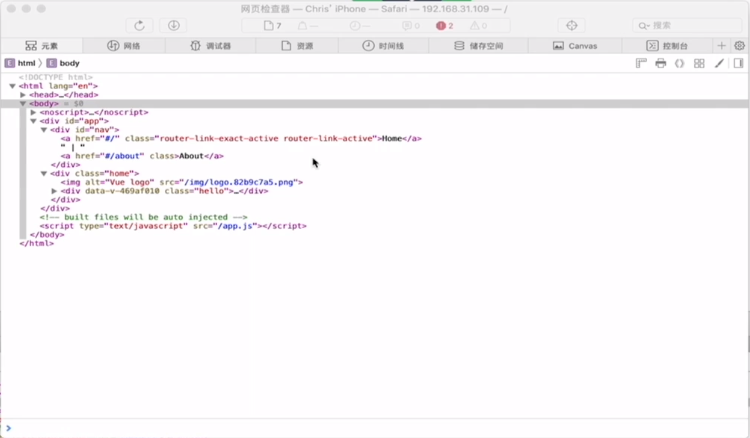
Task: Focus the search field in the toolbar
Action: point(687,25)
